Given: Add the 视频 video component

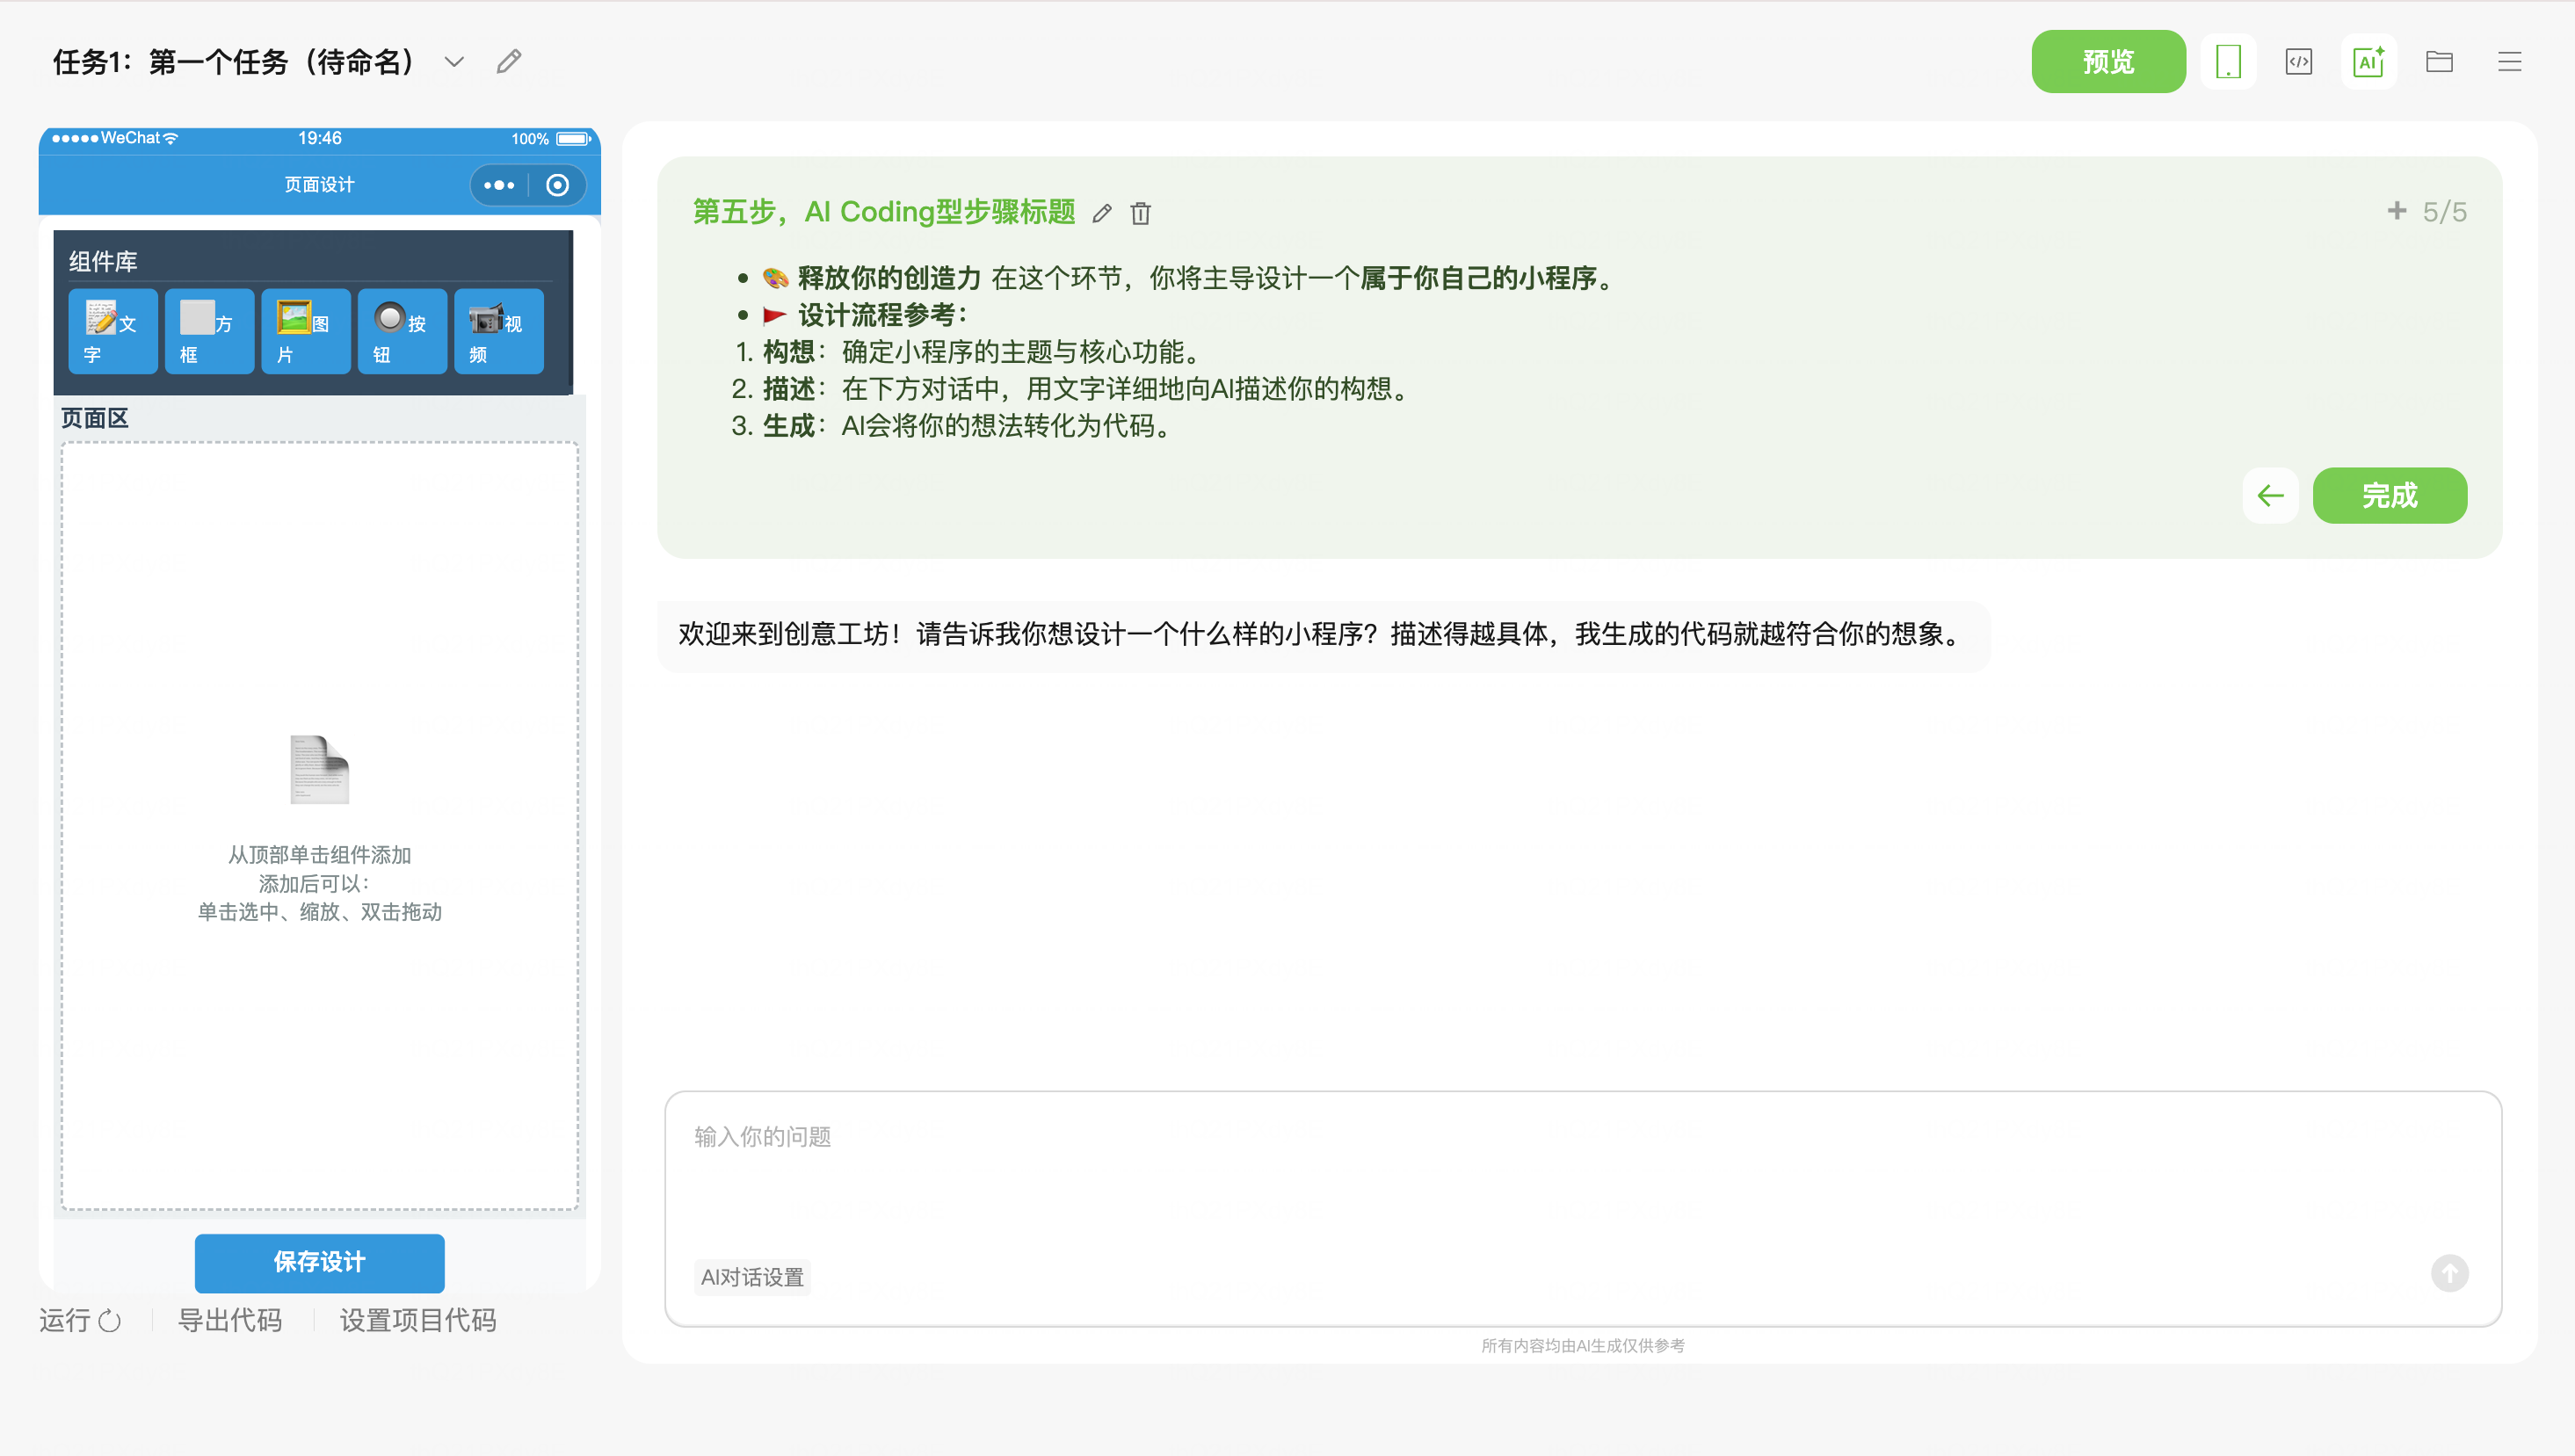Looking at the screenshot, I should click(498, 332).
